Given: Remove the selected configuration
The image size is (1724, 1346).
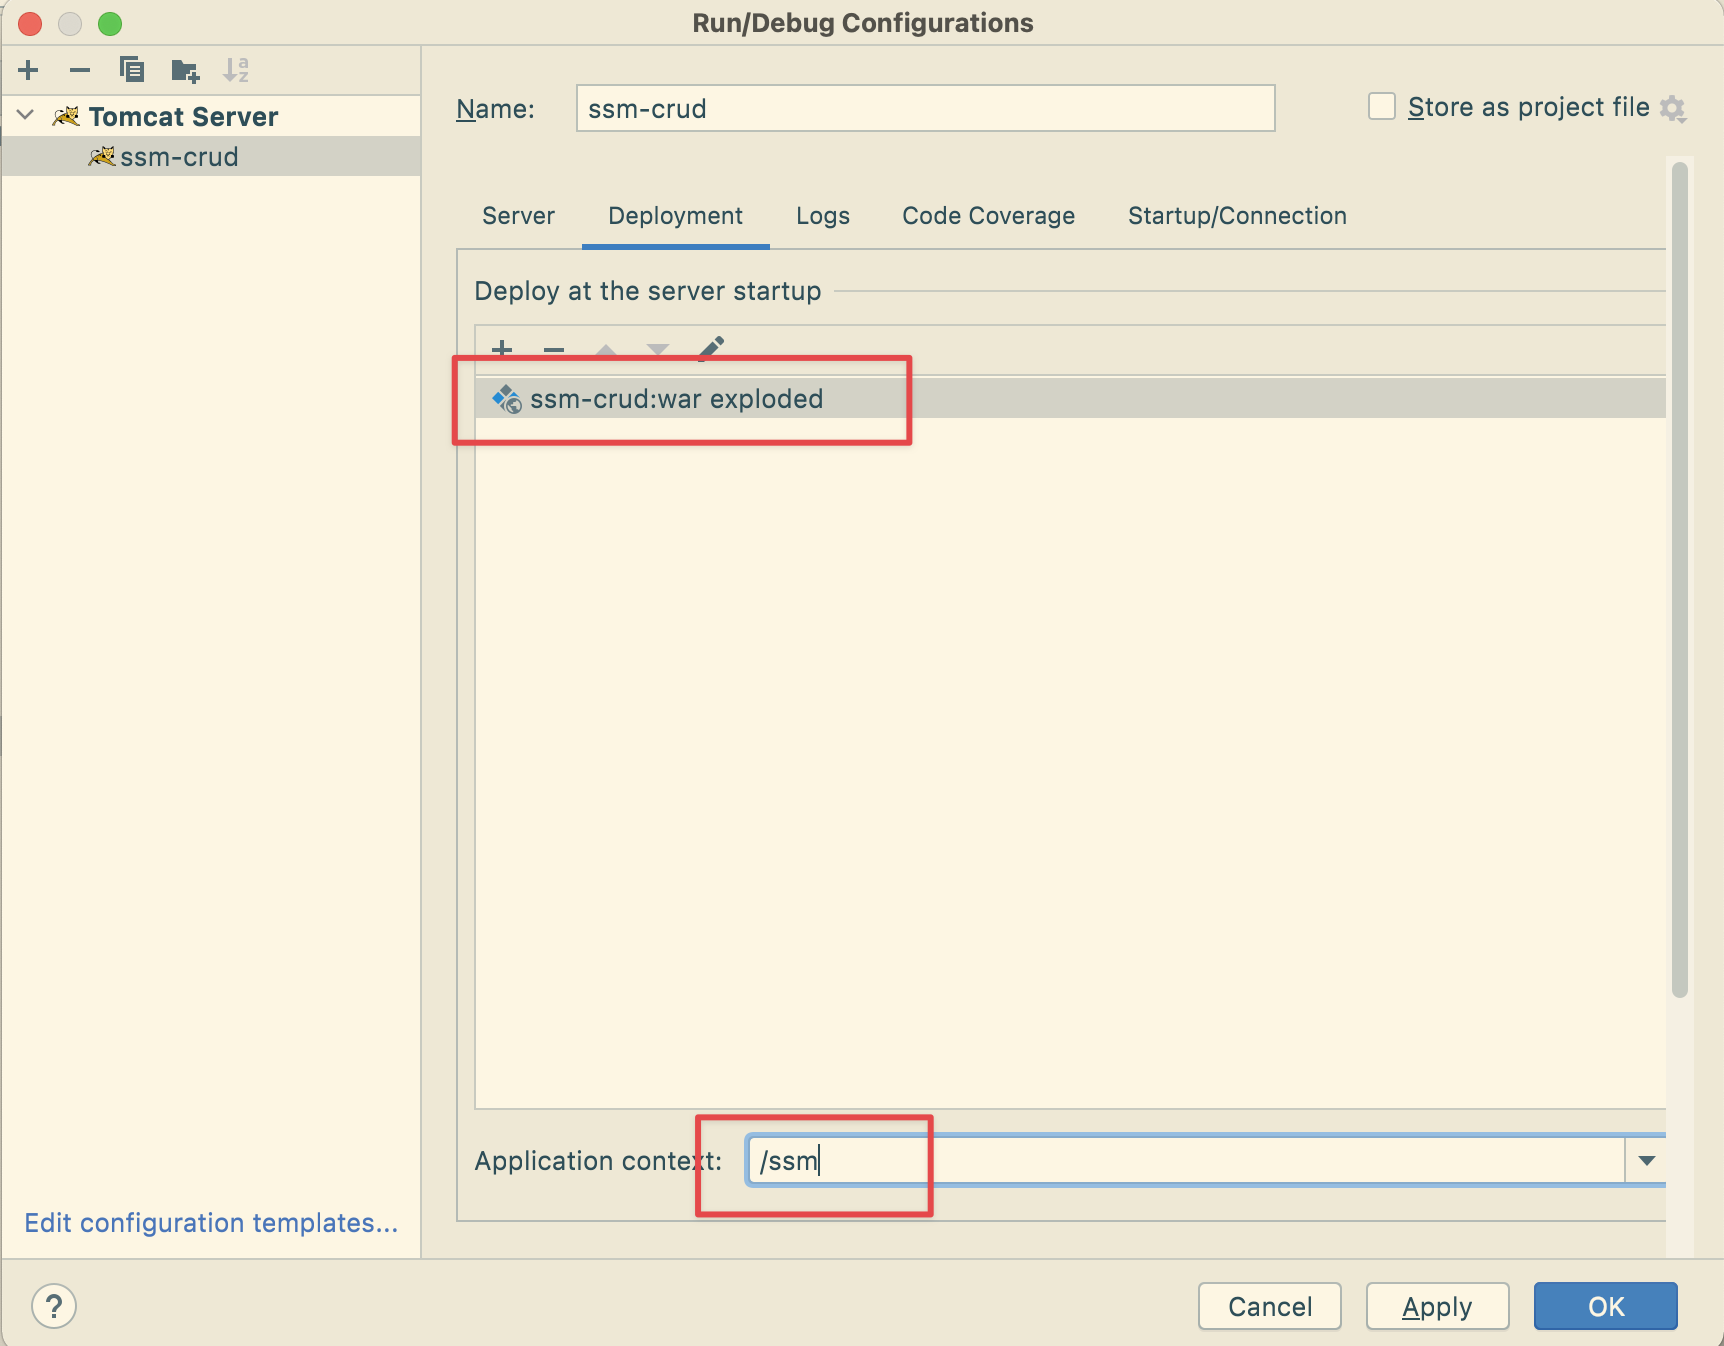Looking at the screenshot, I should tap(80, 70).
